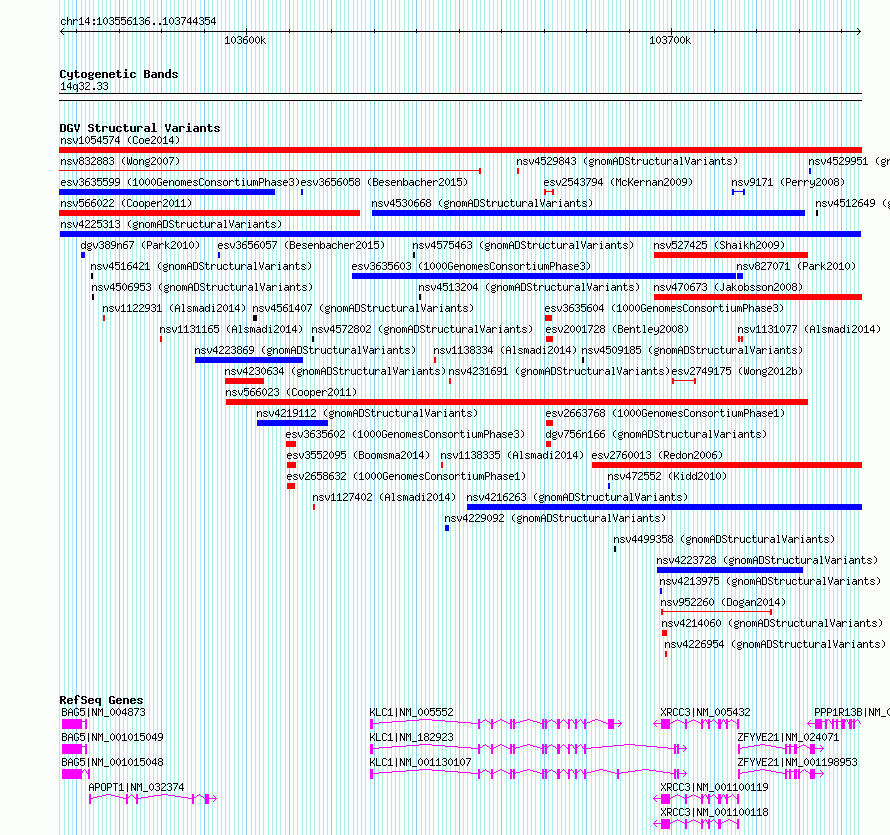
Task: Select nsv4572802 gnomAD variant label
Action: click(x=422, y=329)
